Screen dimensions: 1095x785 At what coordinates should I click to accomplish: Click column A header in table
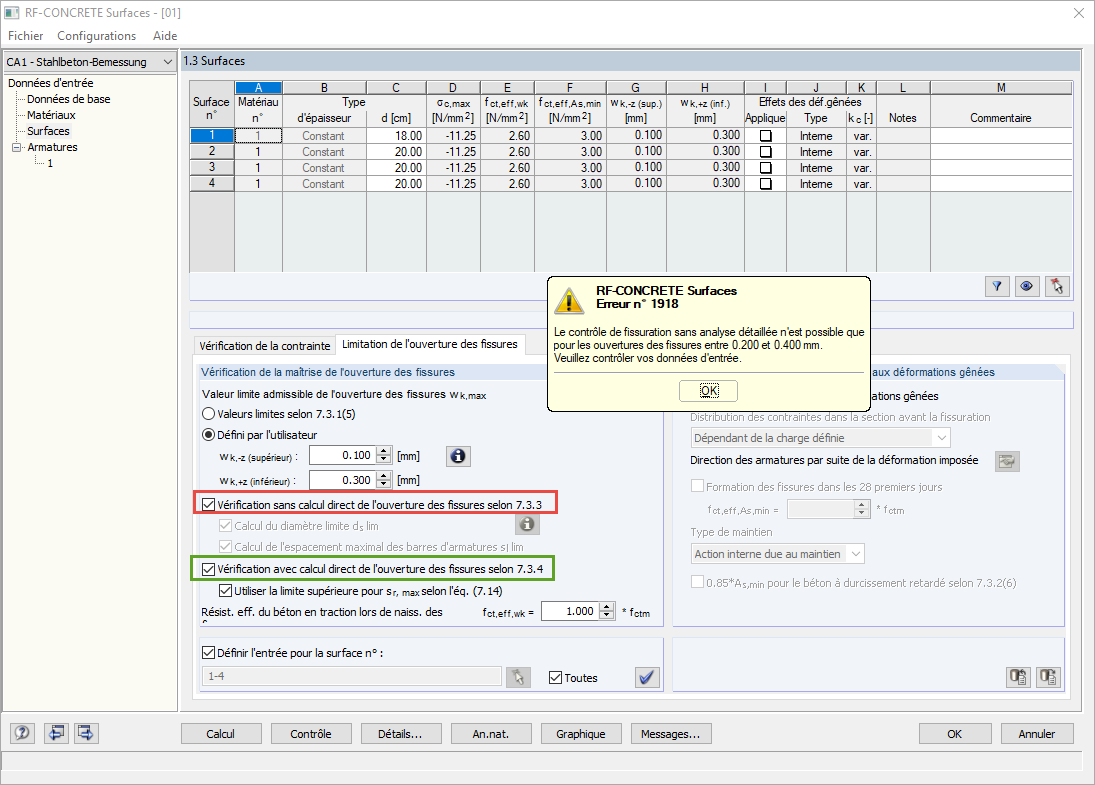tap(258, 88)
